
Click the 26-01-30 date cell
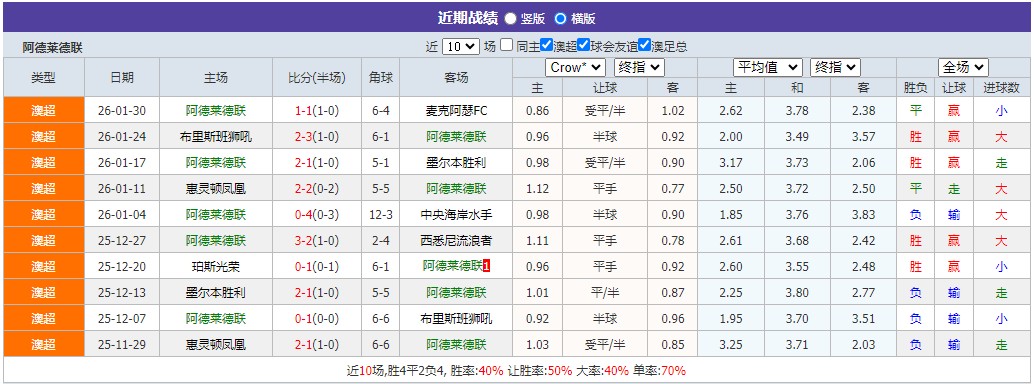pyautogui.click(x=122, y=111)
